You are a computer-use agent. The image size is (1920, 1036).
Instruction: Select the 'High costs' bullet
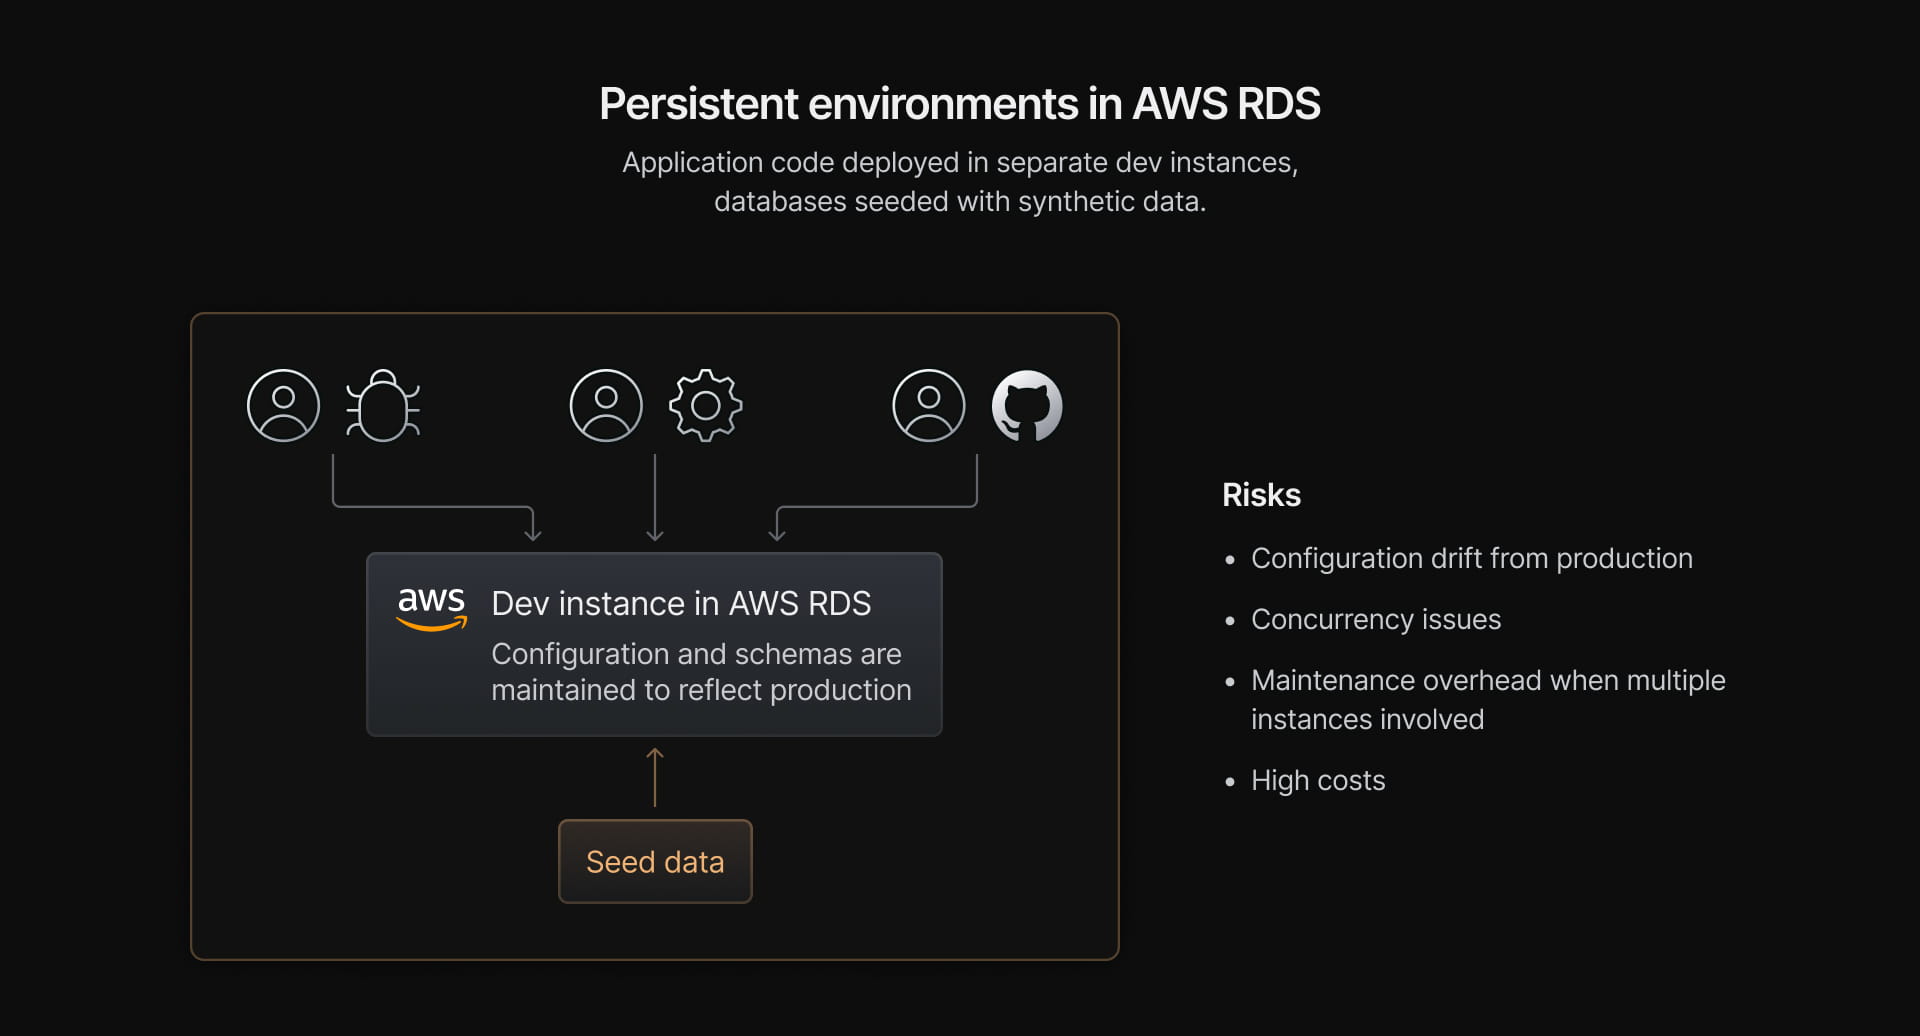[1317, 780]
